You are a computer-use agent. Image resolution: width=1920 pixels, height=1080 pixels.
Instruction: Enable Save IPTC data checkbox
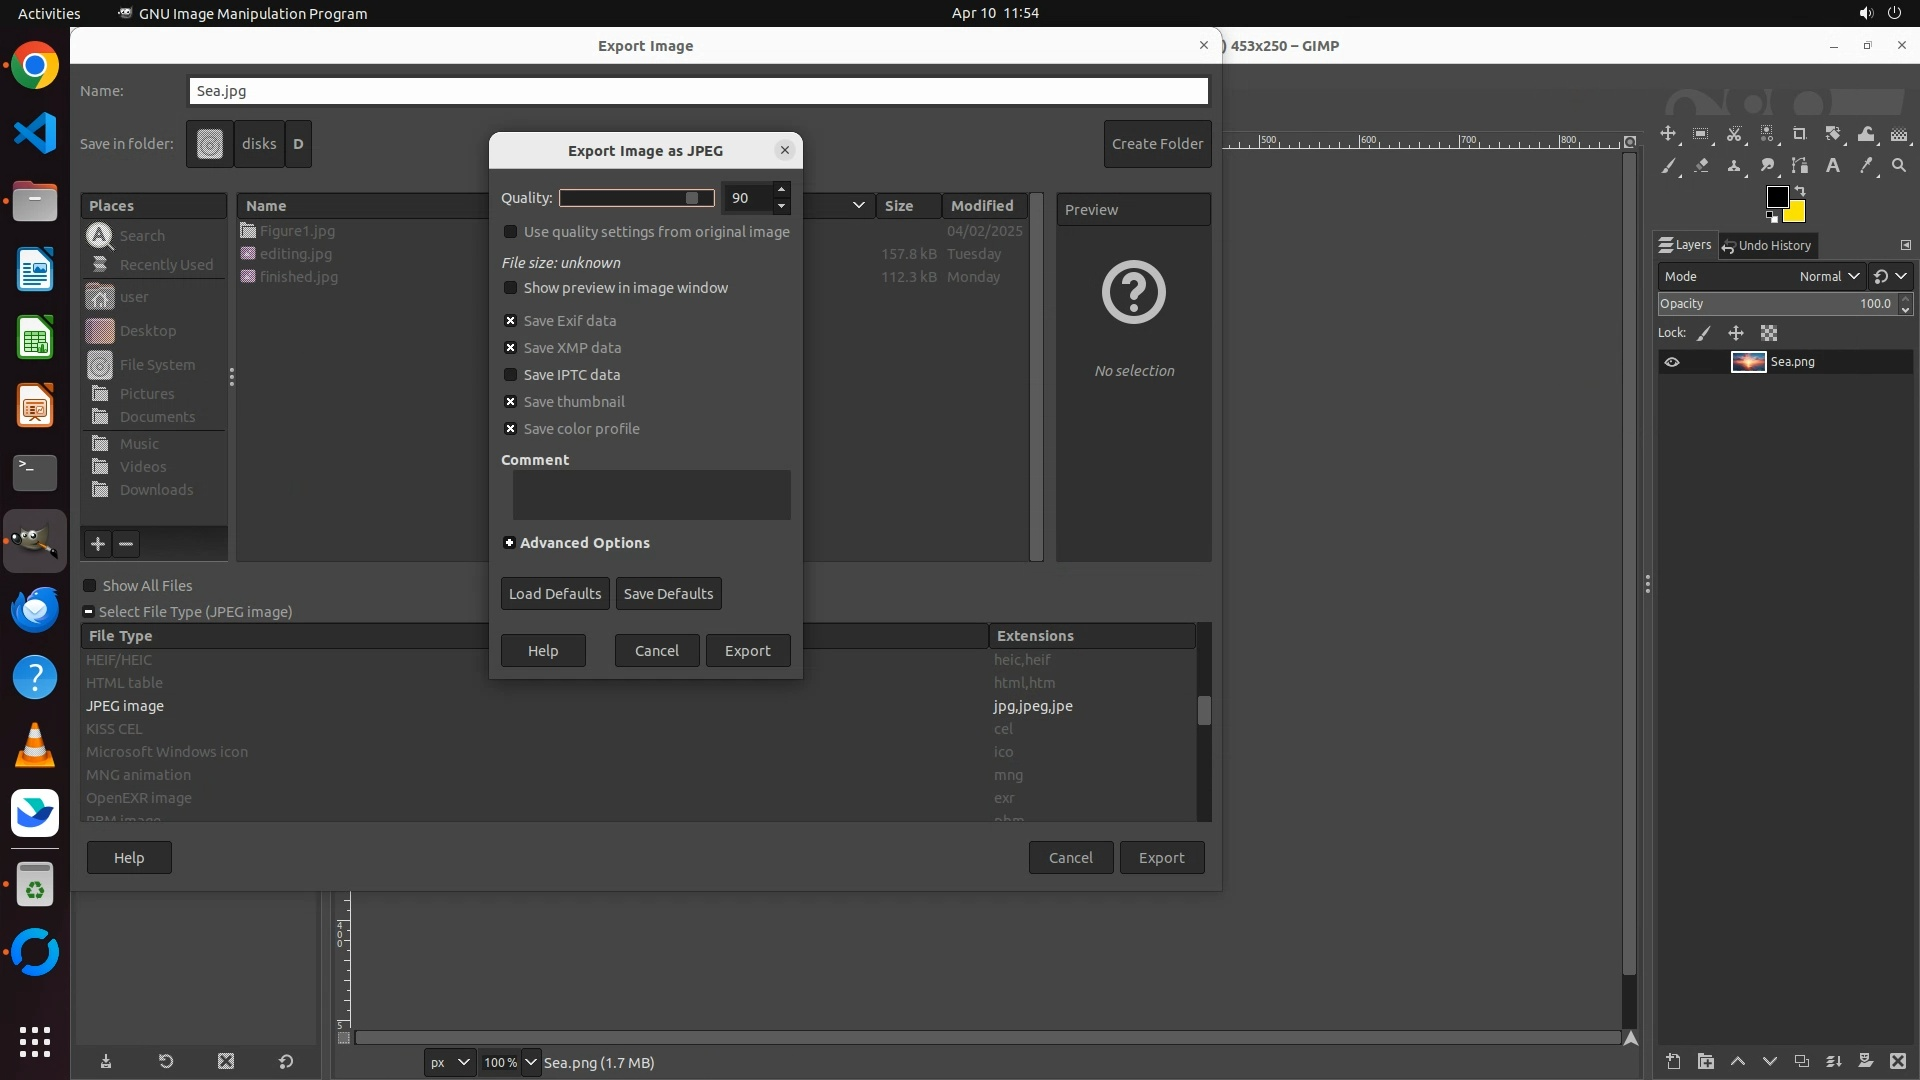click(511, 375)
